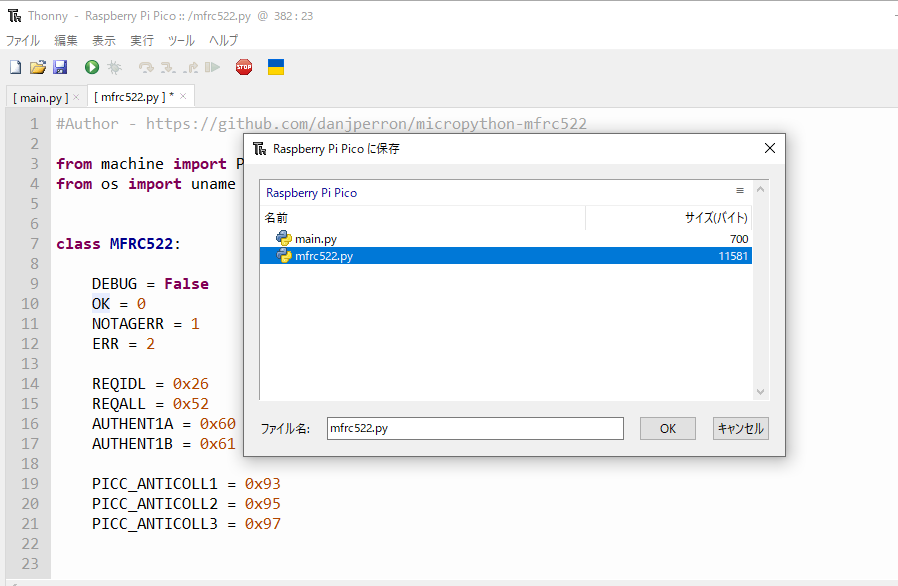The height and width of the screenshot is (586, 898).
Task: Click the Raspberry Pi Pico path link
Action: click(x=312, y=193)
